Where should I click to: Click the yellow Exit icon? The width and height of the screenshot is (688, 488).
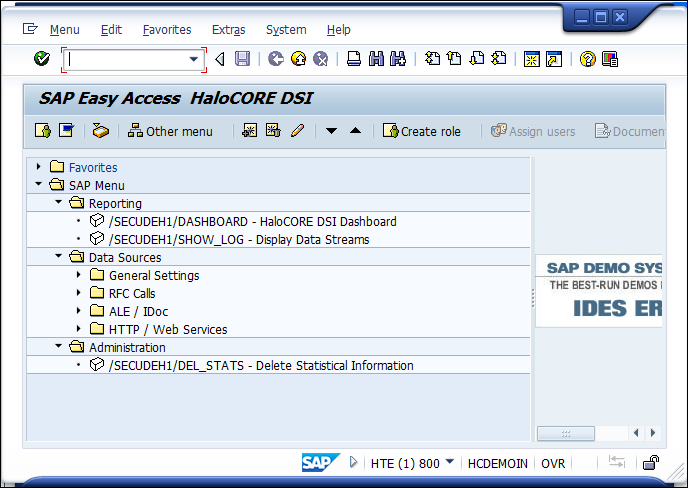pos(298,58)
